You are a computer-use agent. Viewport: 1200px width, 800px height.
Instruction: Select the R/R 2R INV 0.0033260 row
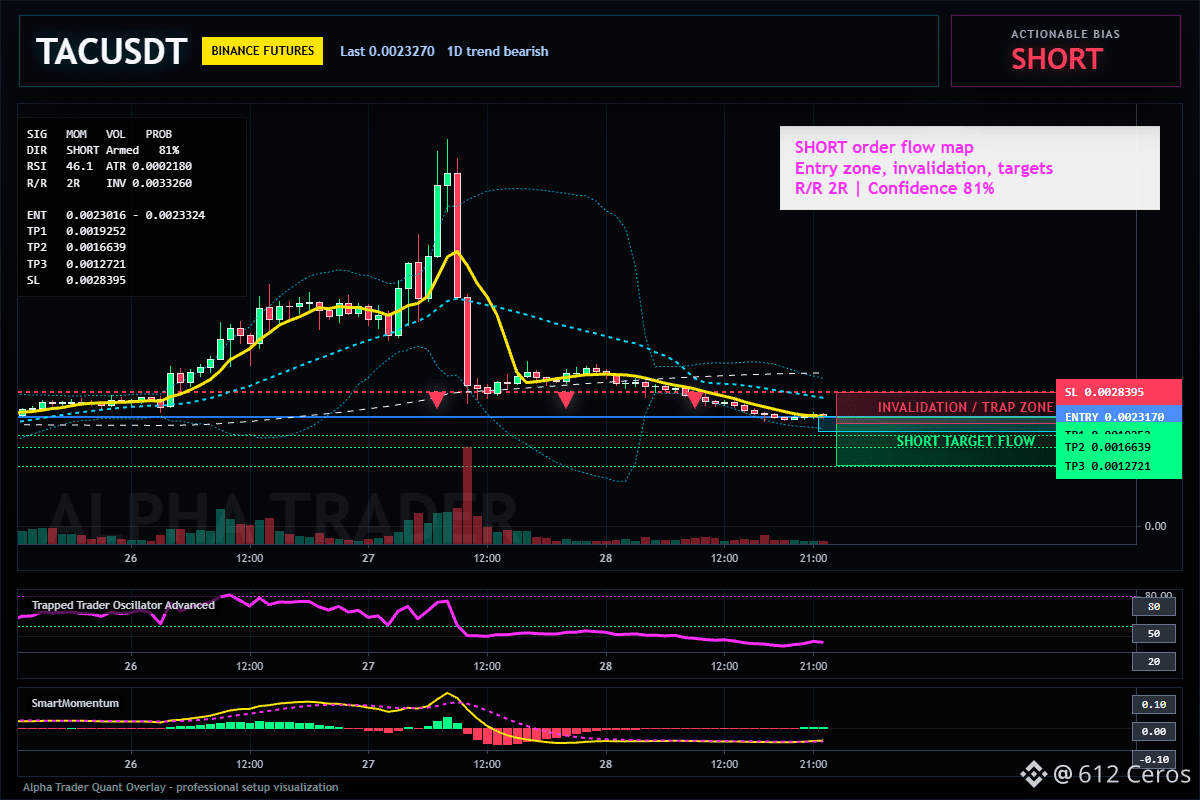(x=110, y=183)
